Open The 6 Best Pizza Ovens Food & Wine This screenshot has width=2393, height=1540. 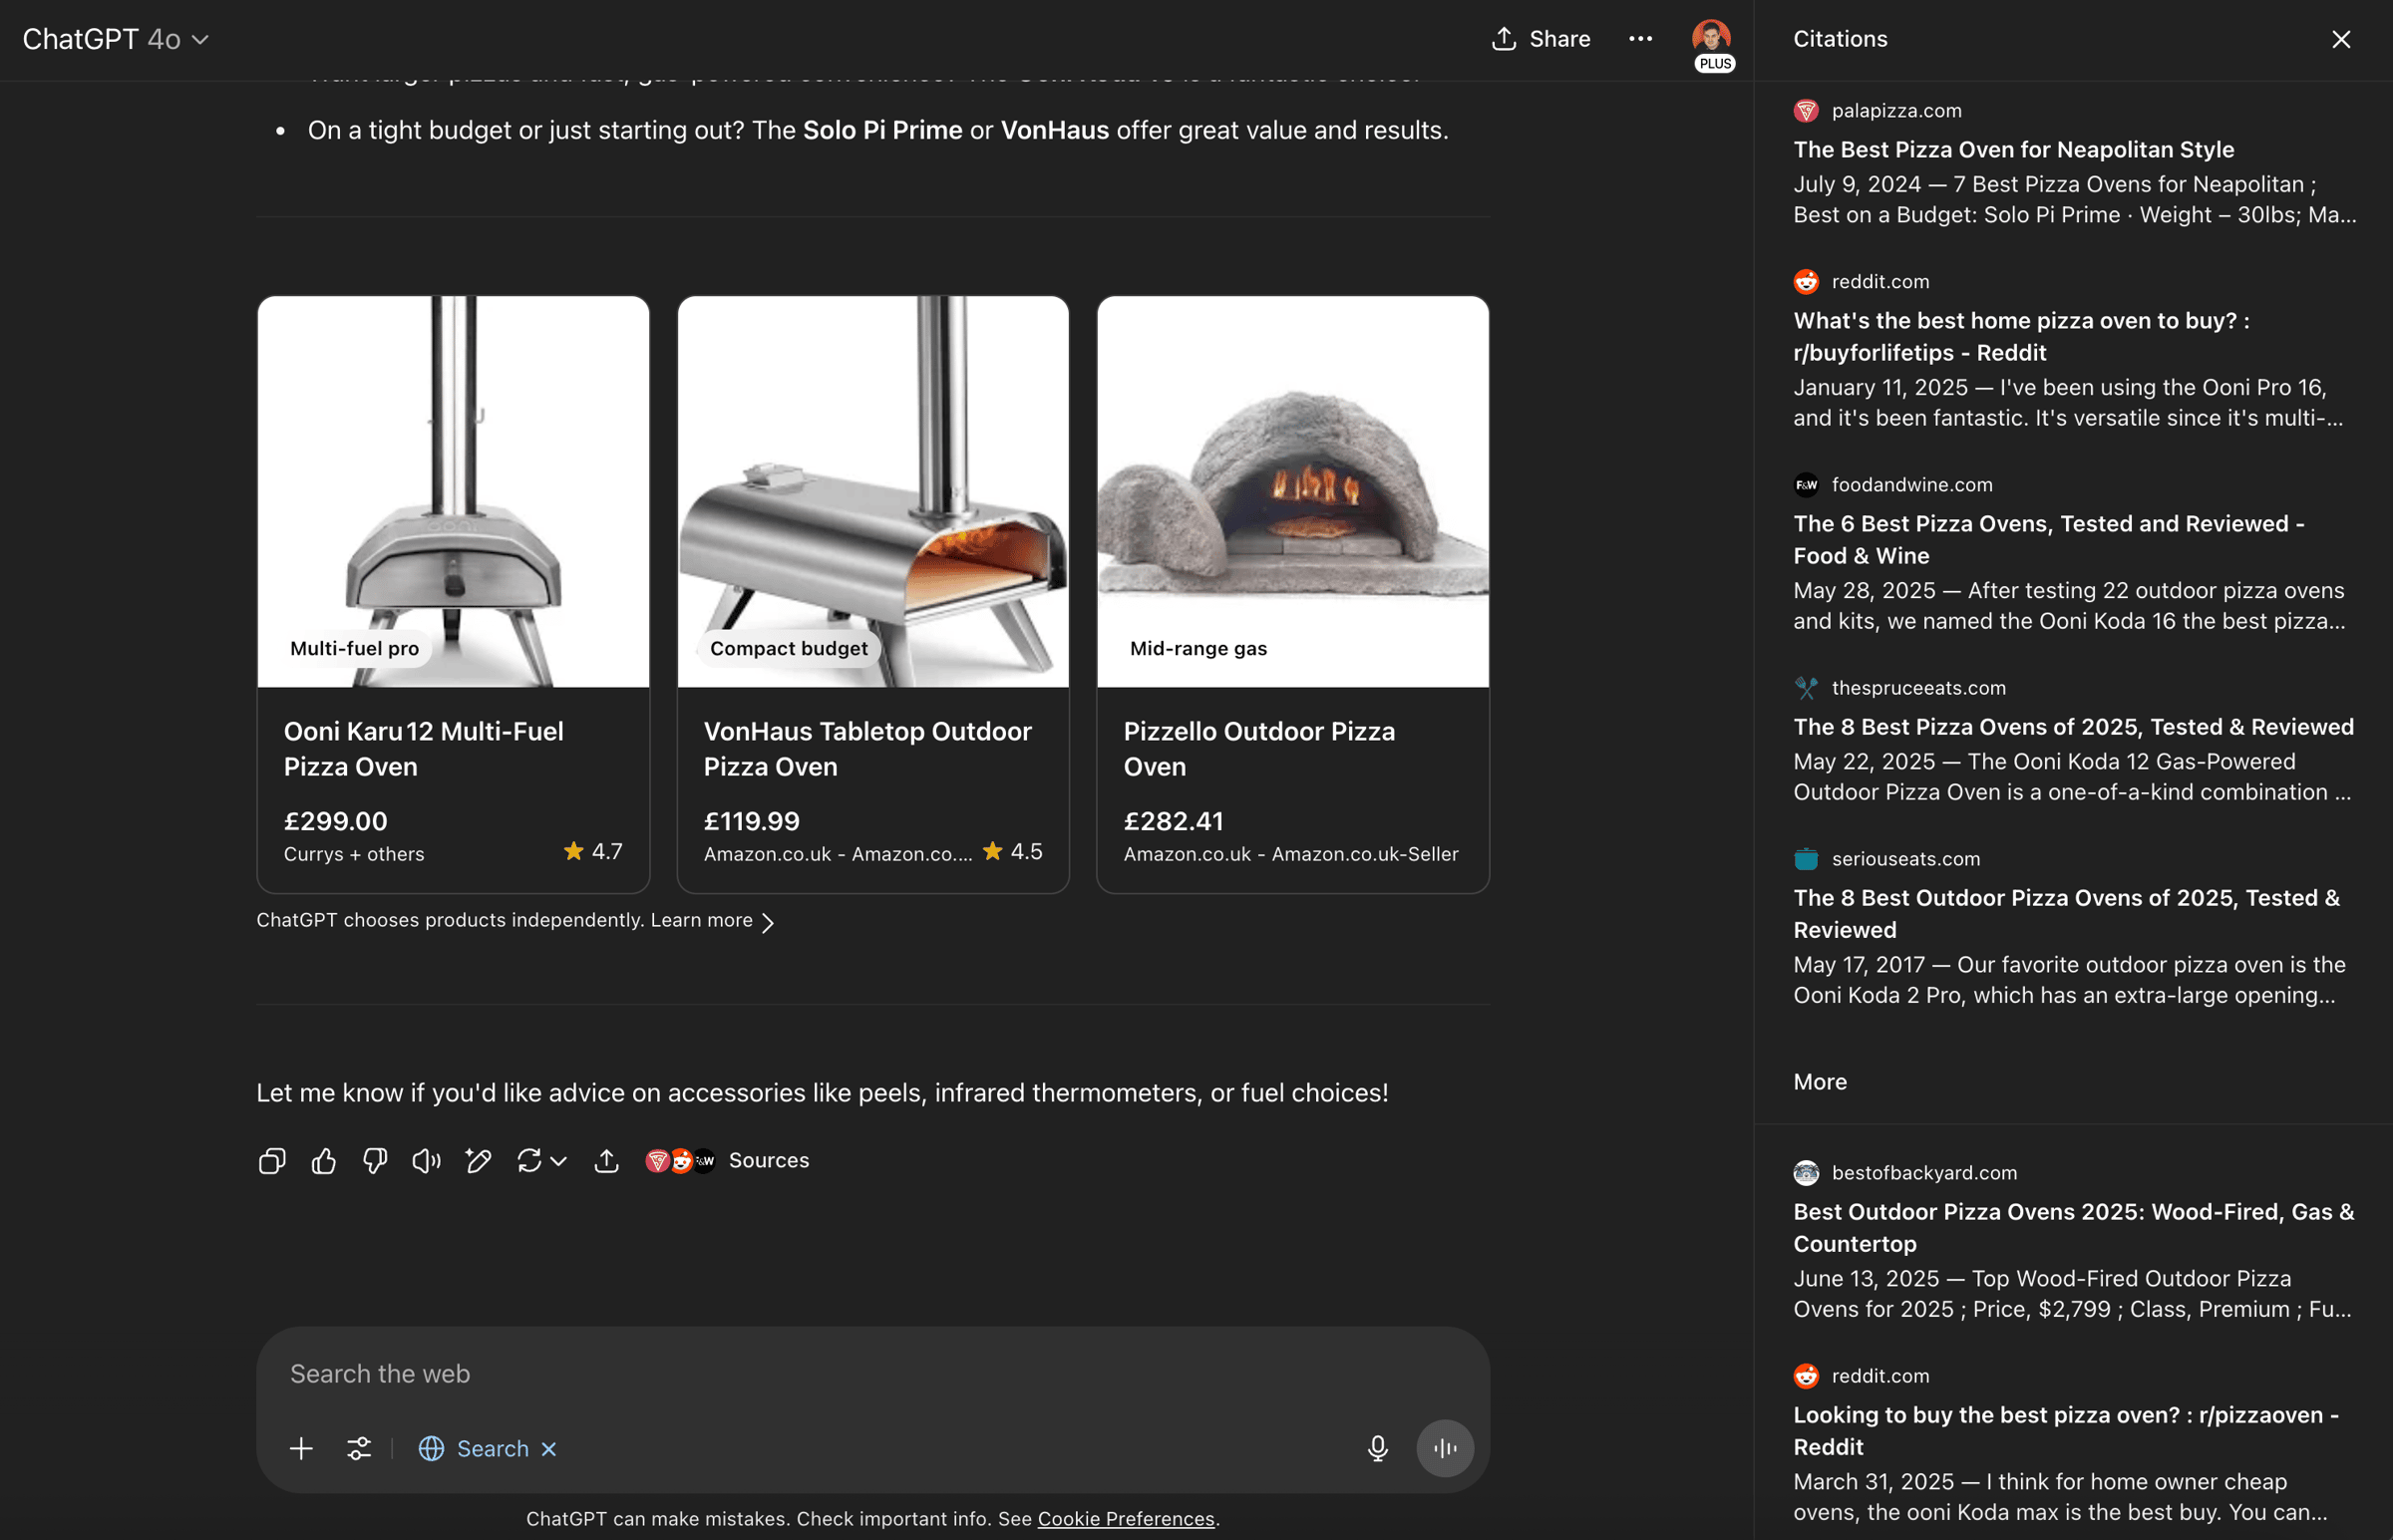point(2048,539)
